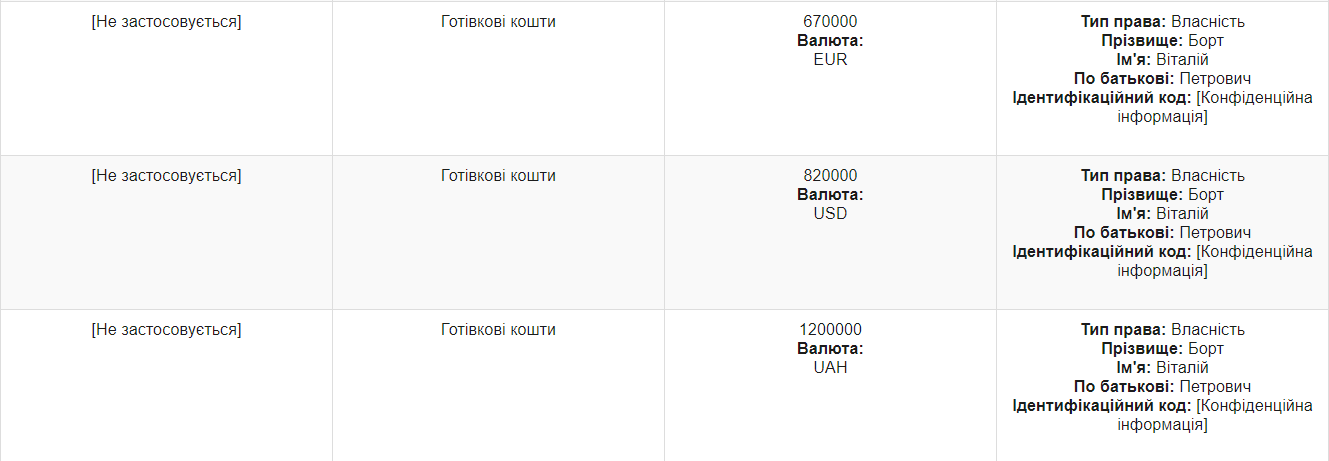Viewport: 1329px width, 461px height.
Task: Click "Ідентифікаційний код" label in the USD row
Action: pyautogui.click(x=1101, y=252)
